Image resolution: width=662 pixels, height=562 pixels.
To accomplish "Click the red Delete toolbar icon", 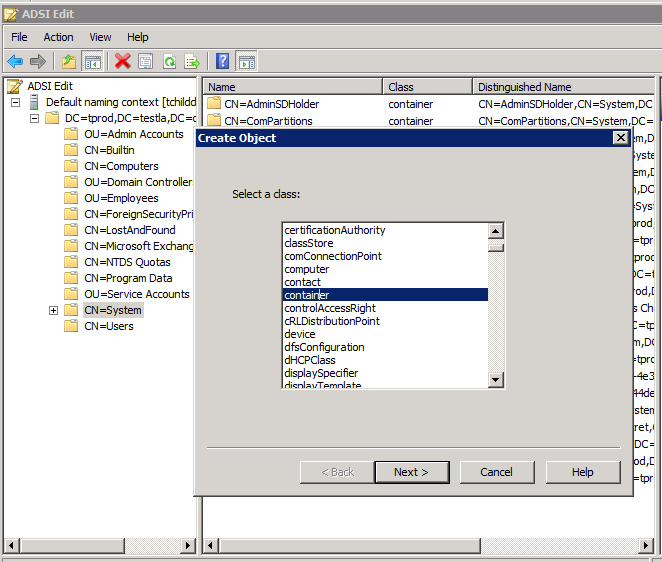I will click(123, 62).
